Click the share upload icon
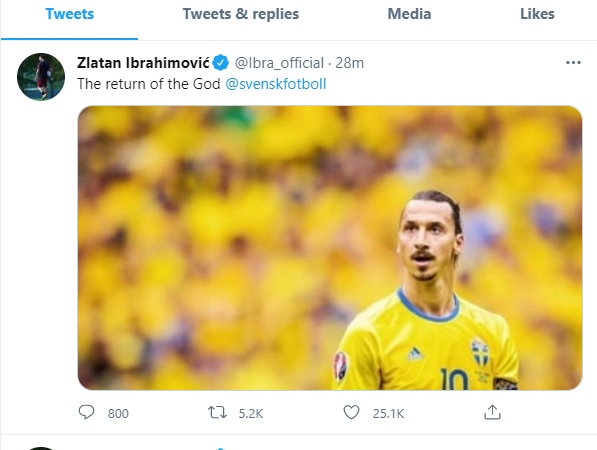The height and width of the screenshot is (450, 597). coord(492,412)
